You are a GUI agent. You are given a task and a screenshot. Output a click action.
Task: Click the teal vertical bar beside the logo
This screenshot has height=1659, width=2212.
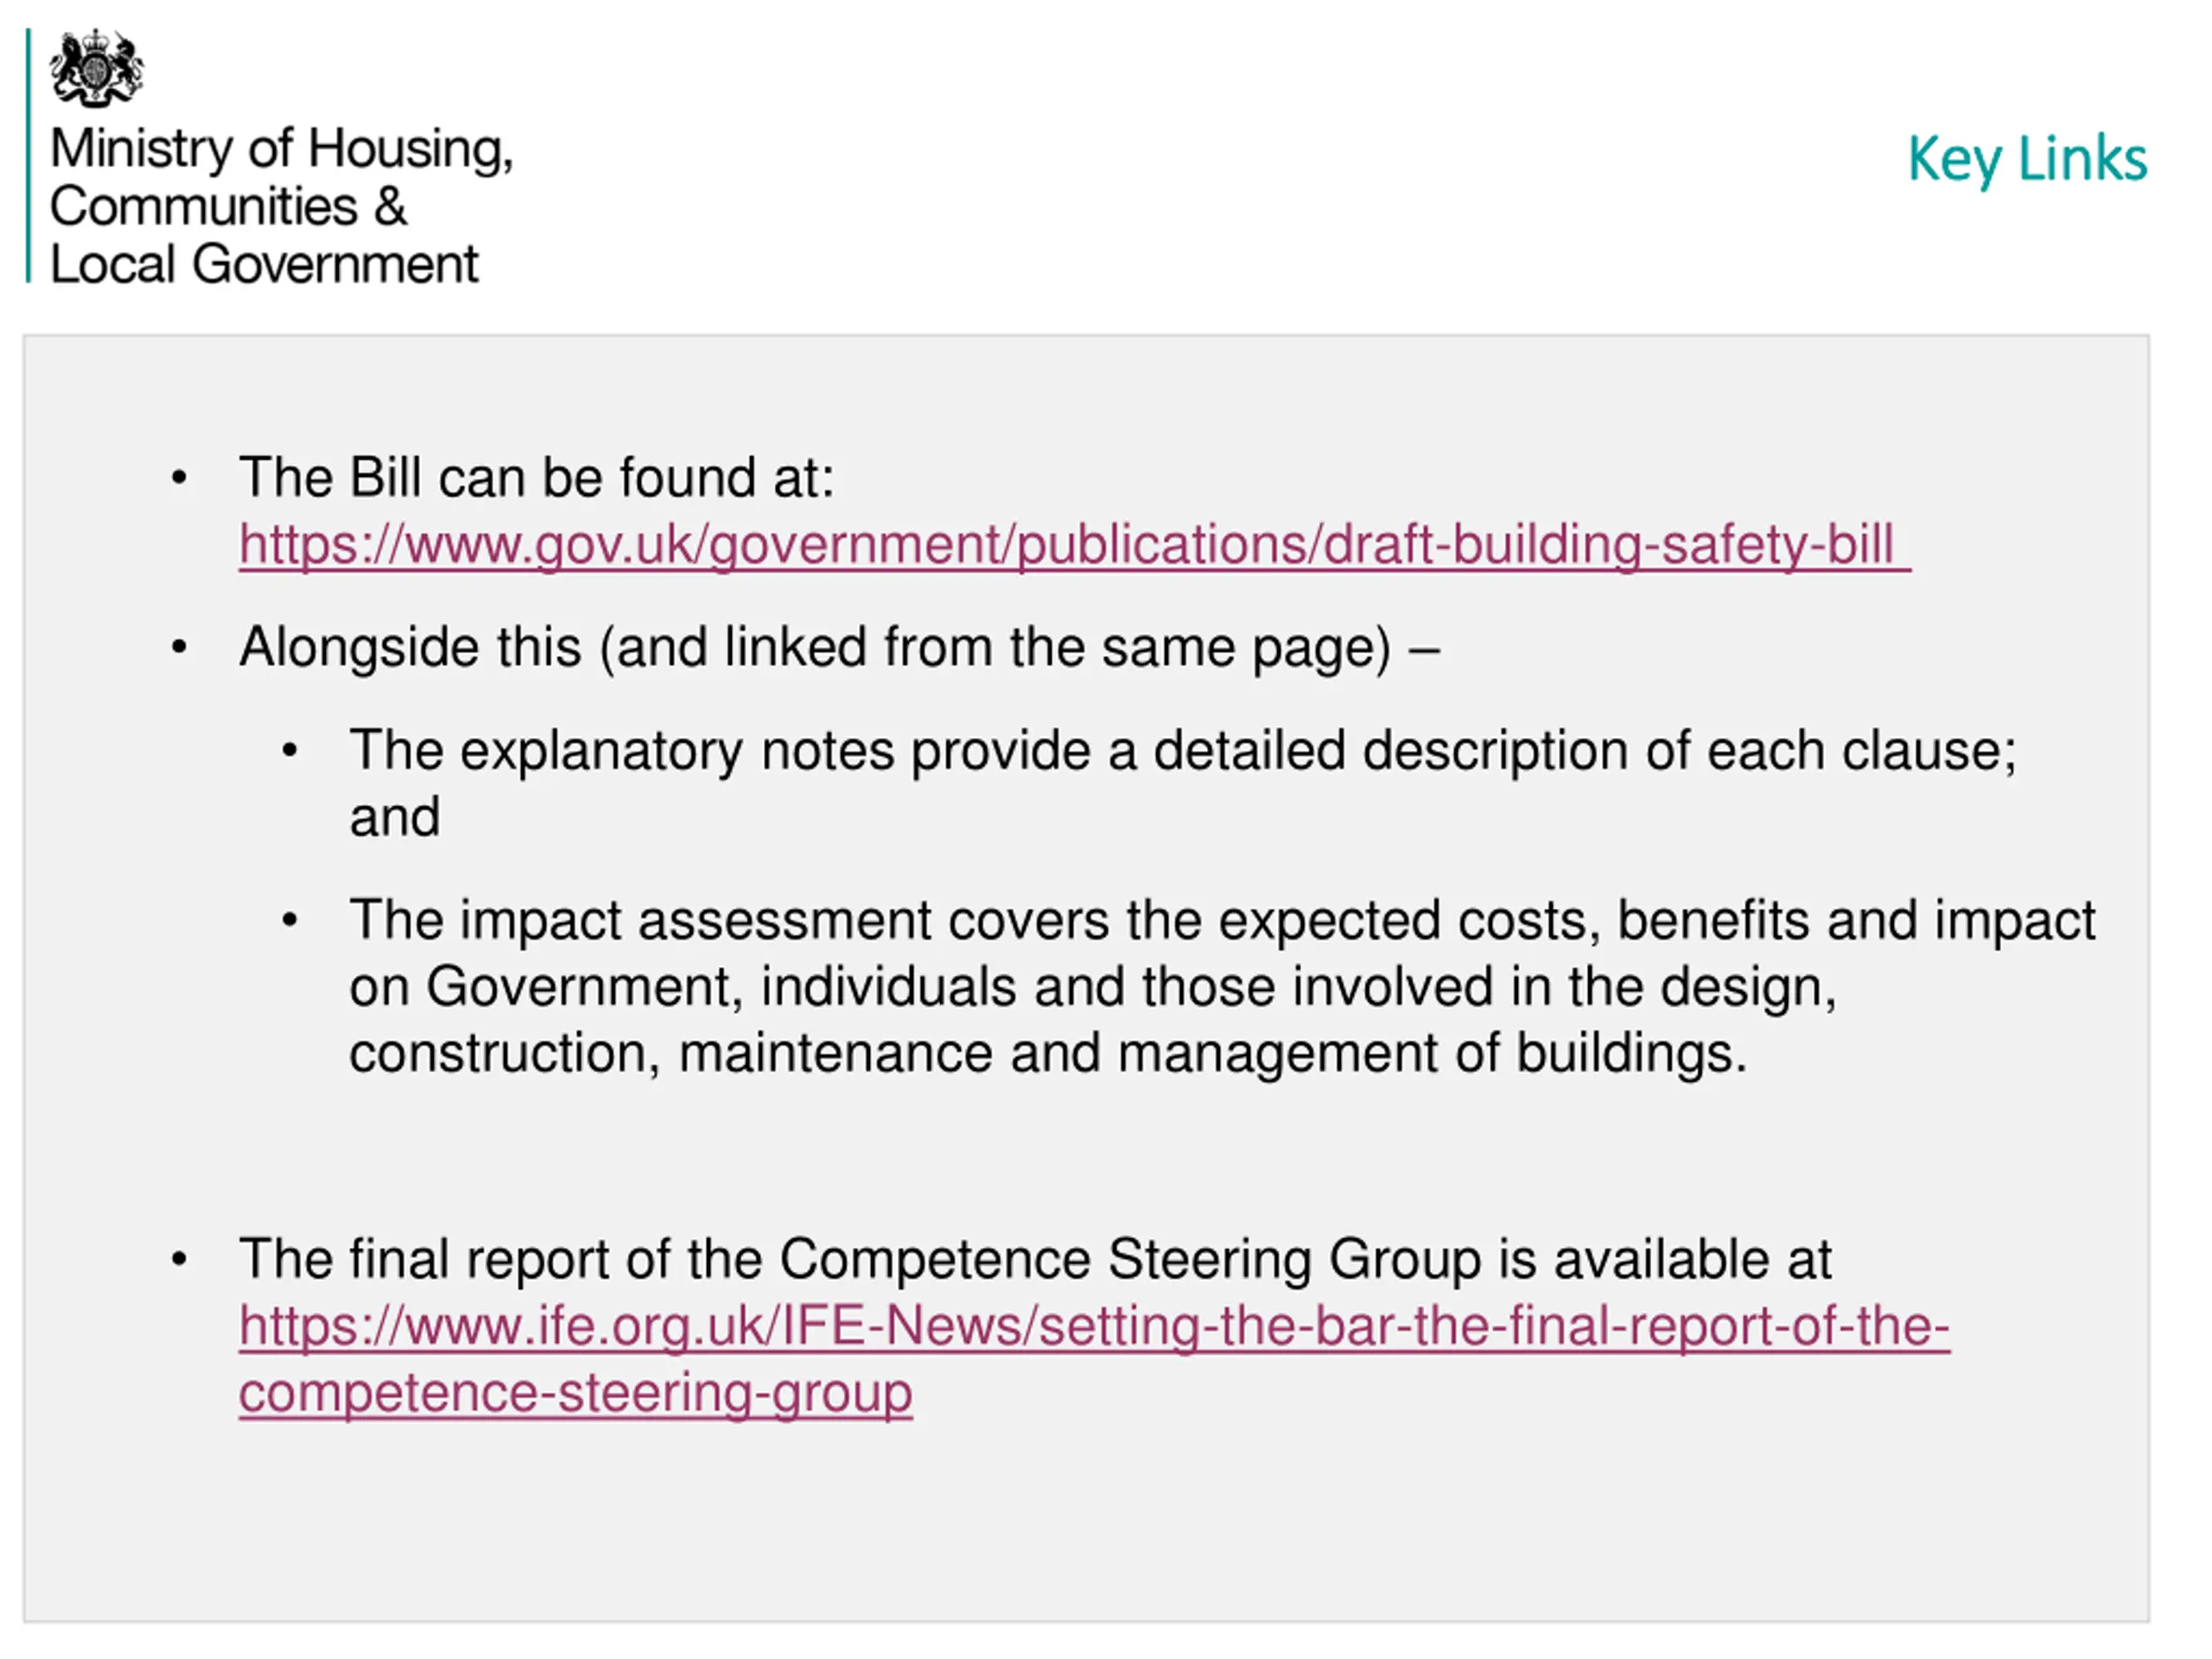point(28,156)
